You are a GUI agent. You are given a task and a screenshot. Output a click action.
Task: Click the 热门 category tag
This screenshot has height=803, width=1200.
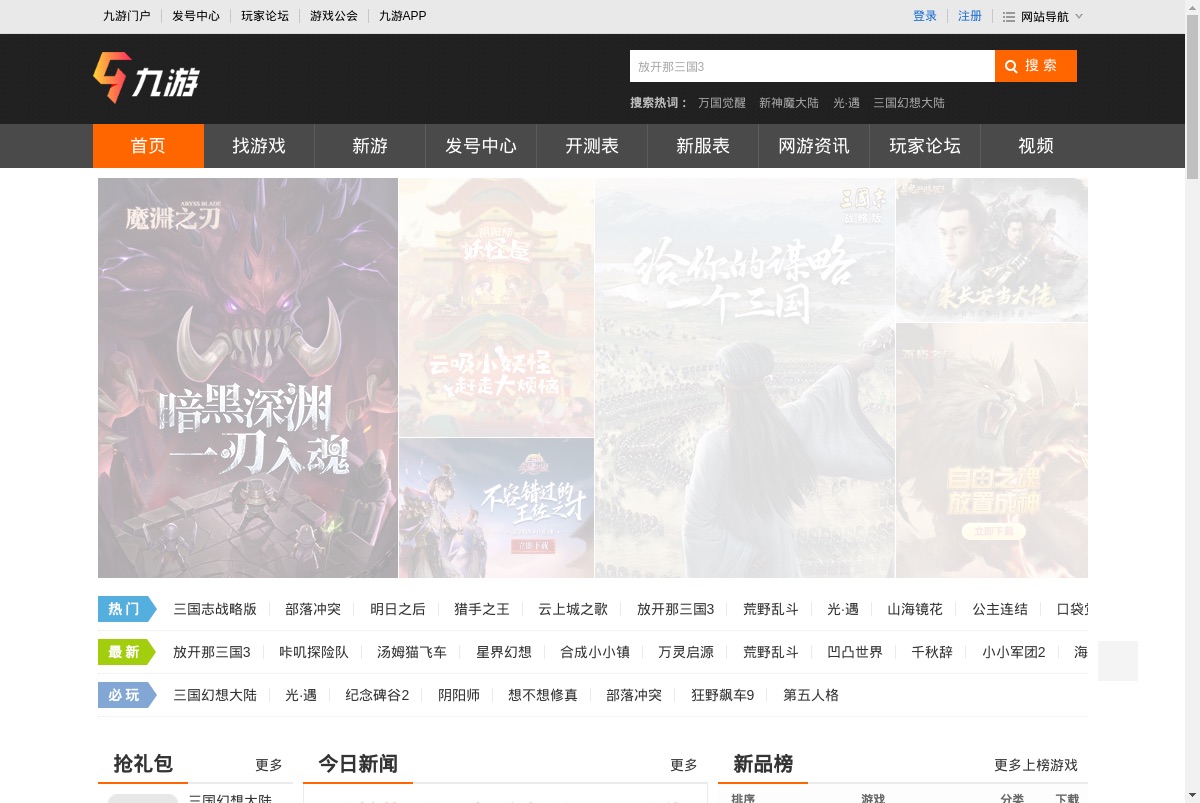tap(127, 609)
